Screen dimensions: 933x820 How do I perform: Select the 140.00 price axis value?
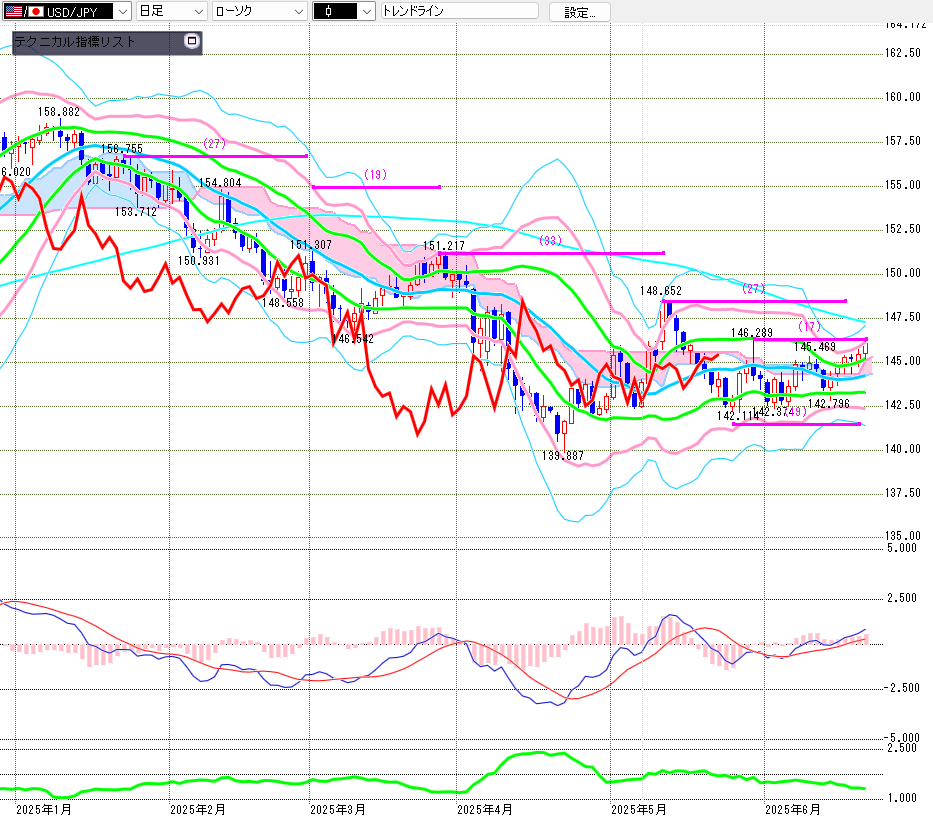click(903, 449)
